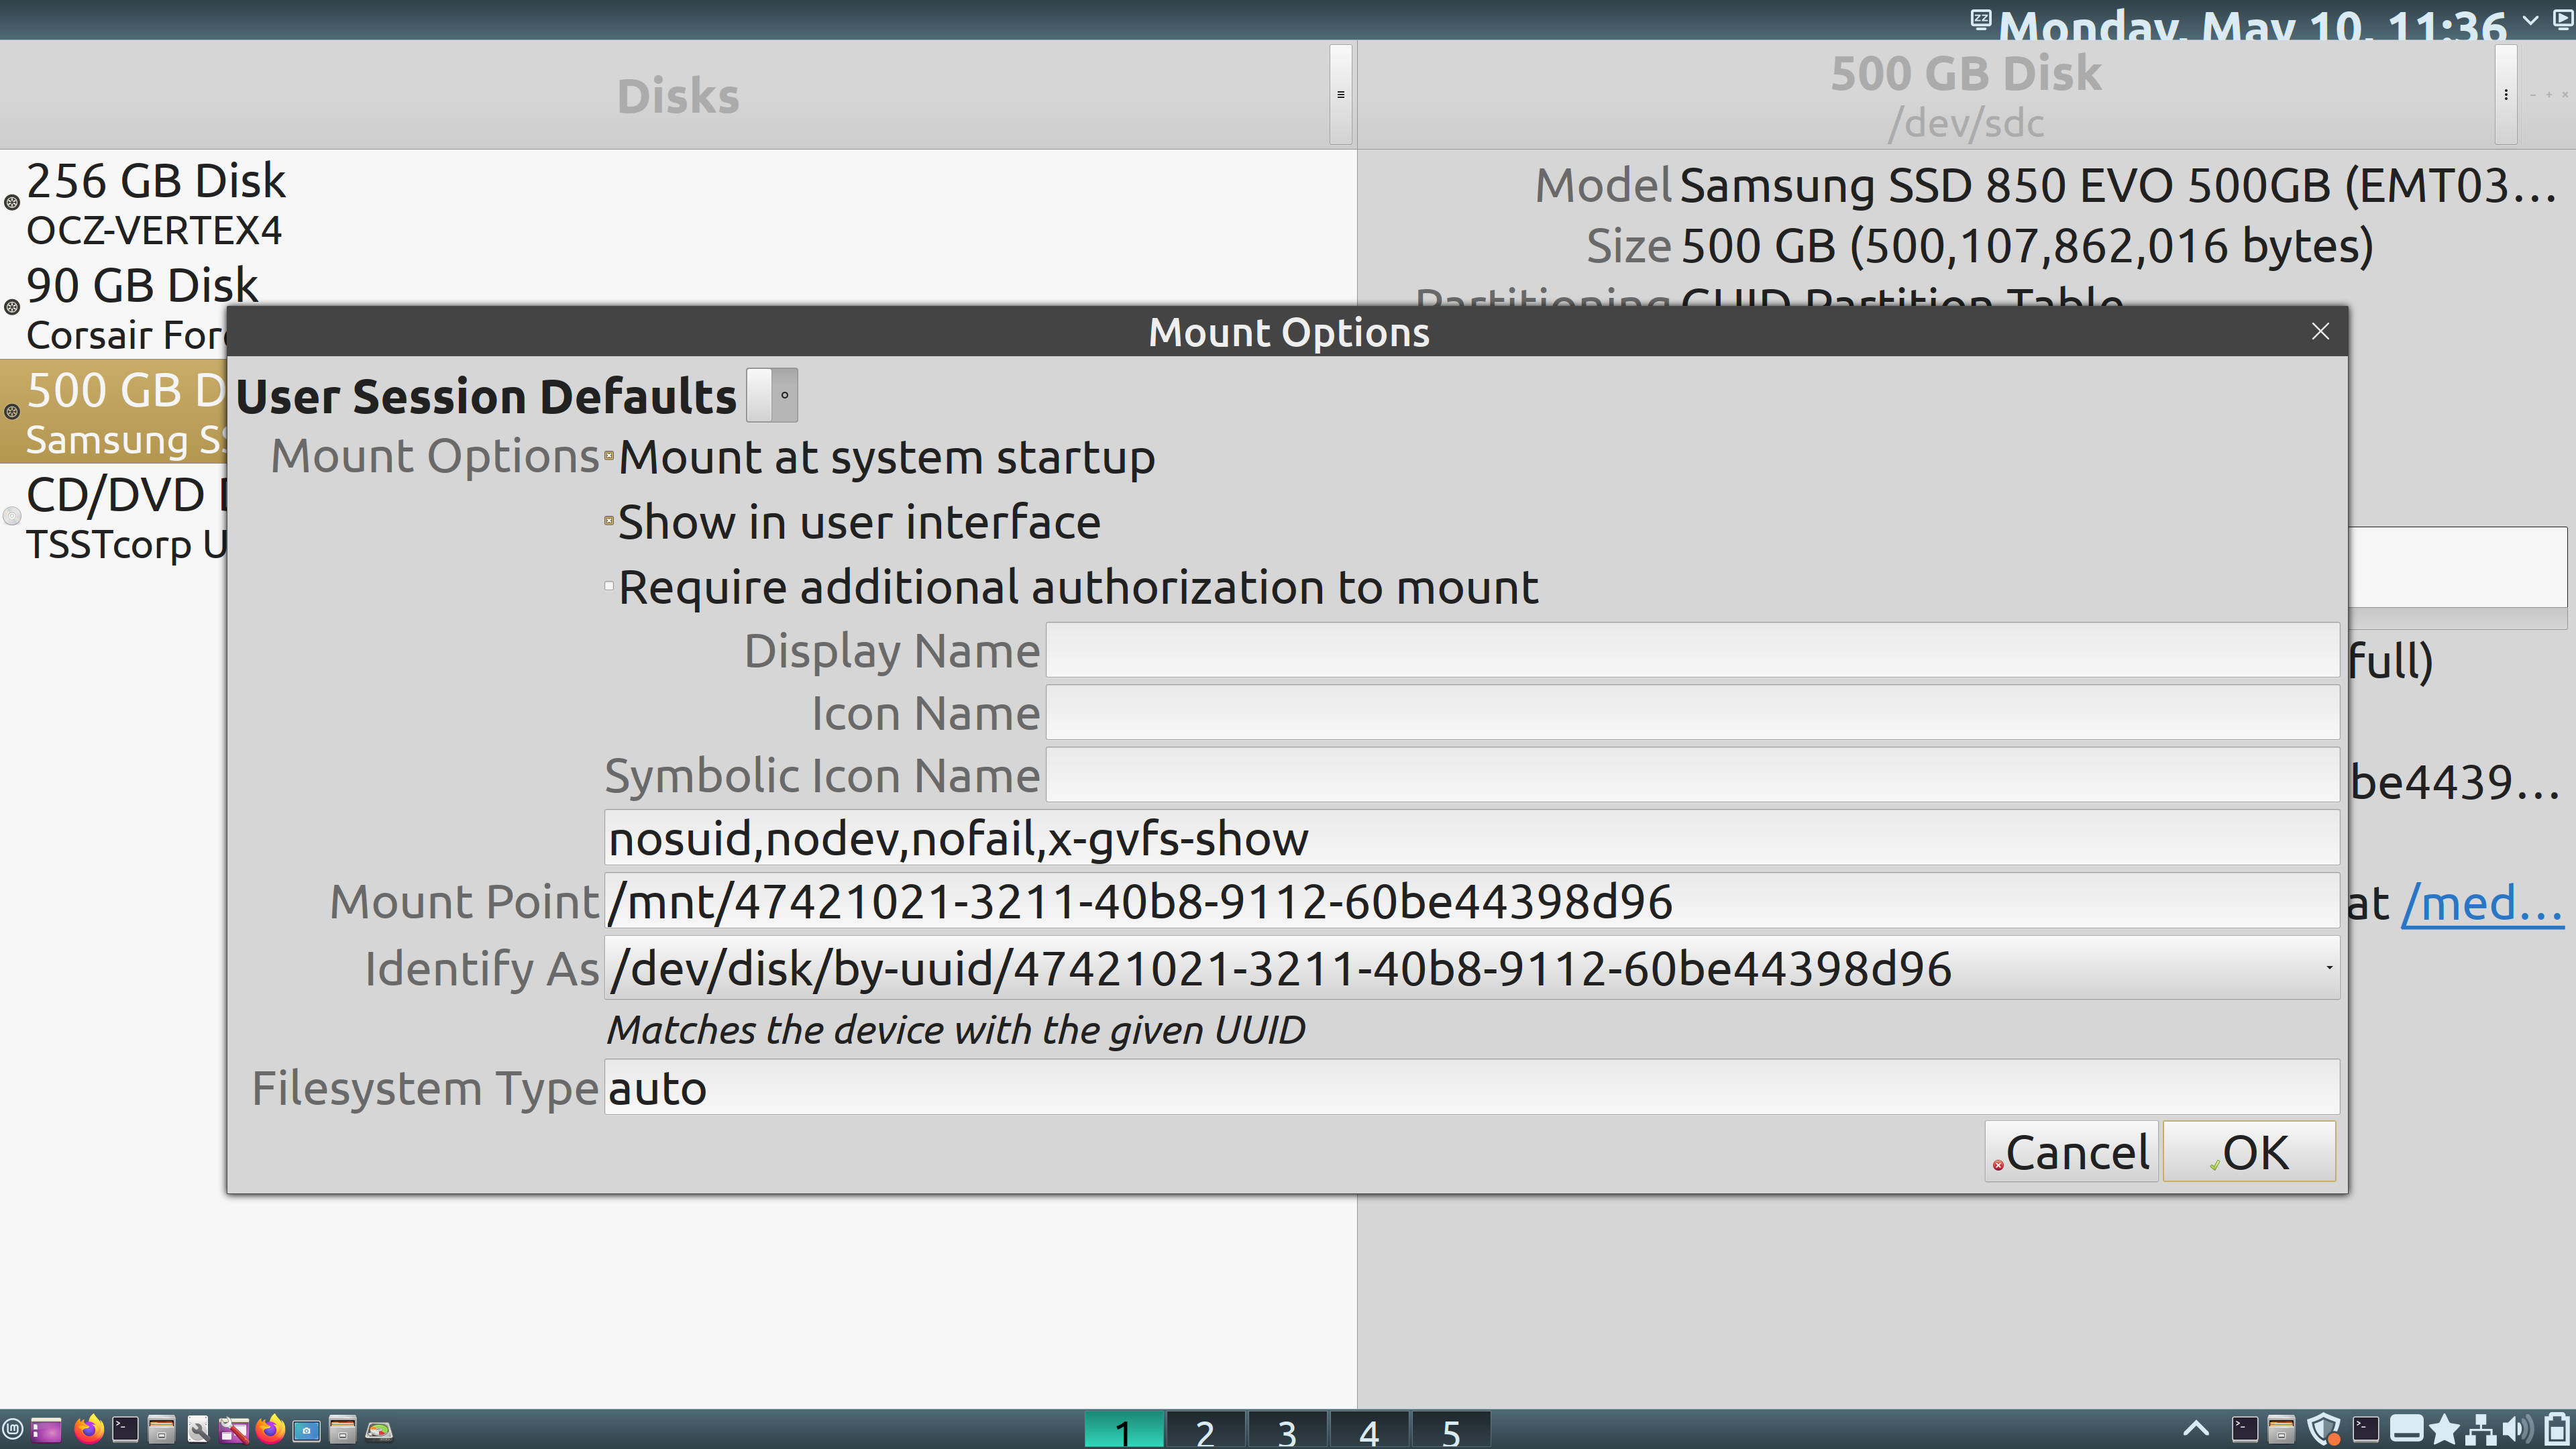Expand hidden tray icons chevron
The image size is (2576, 1449).
(2196, 1429)
